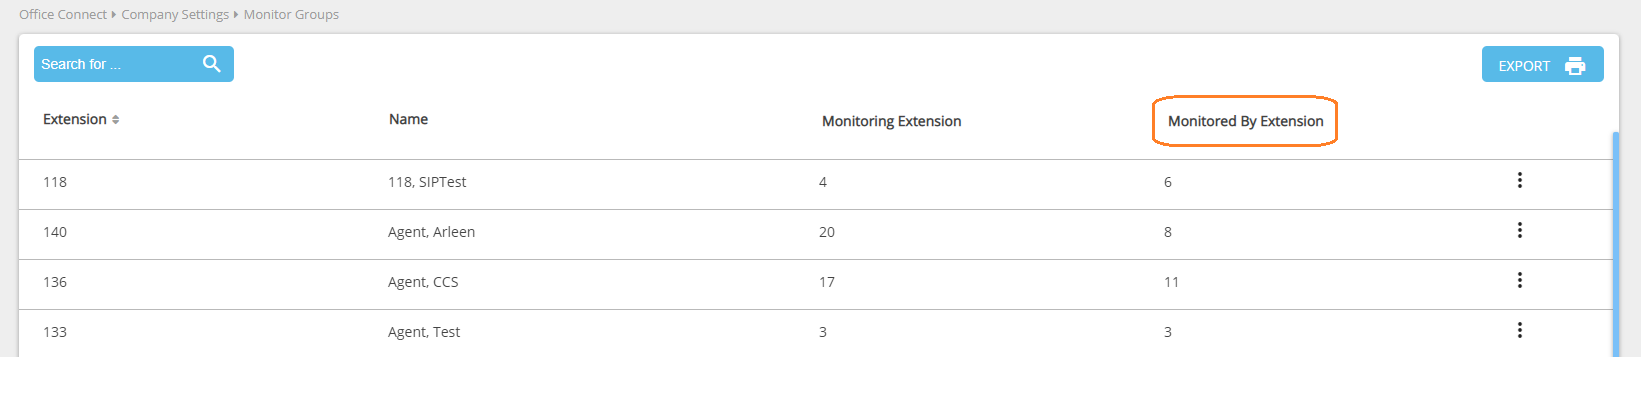Click the printer icon on Export
This screenshot has height=405, width=1641.
tap(1575, 66)
